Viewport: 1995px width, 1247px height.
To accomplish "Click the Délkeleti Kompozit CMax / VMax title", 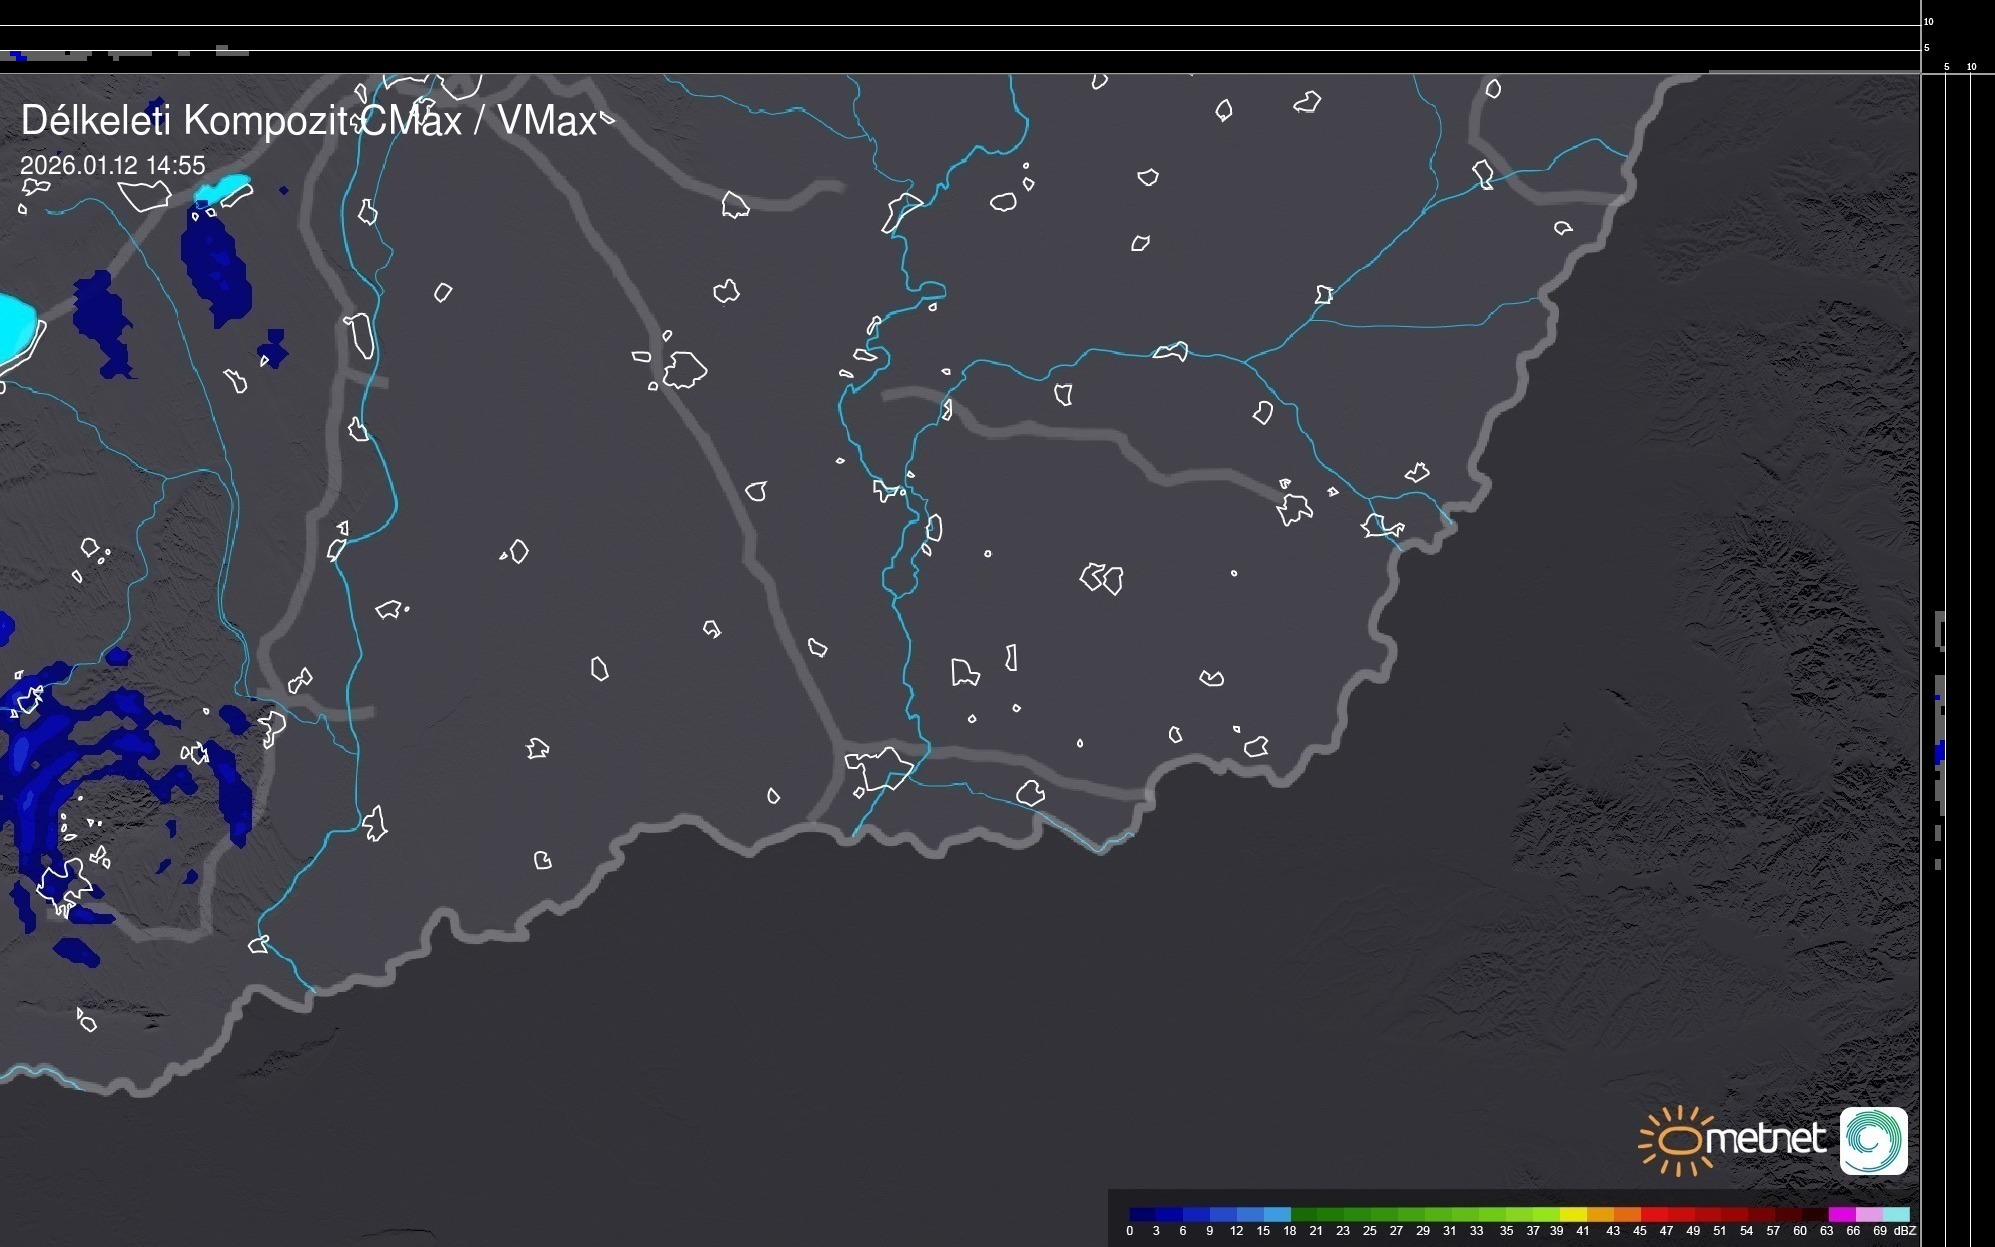I will 308,120.
